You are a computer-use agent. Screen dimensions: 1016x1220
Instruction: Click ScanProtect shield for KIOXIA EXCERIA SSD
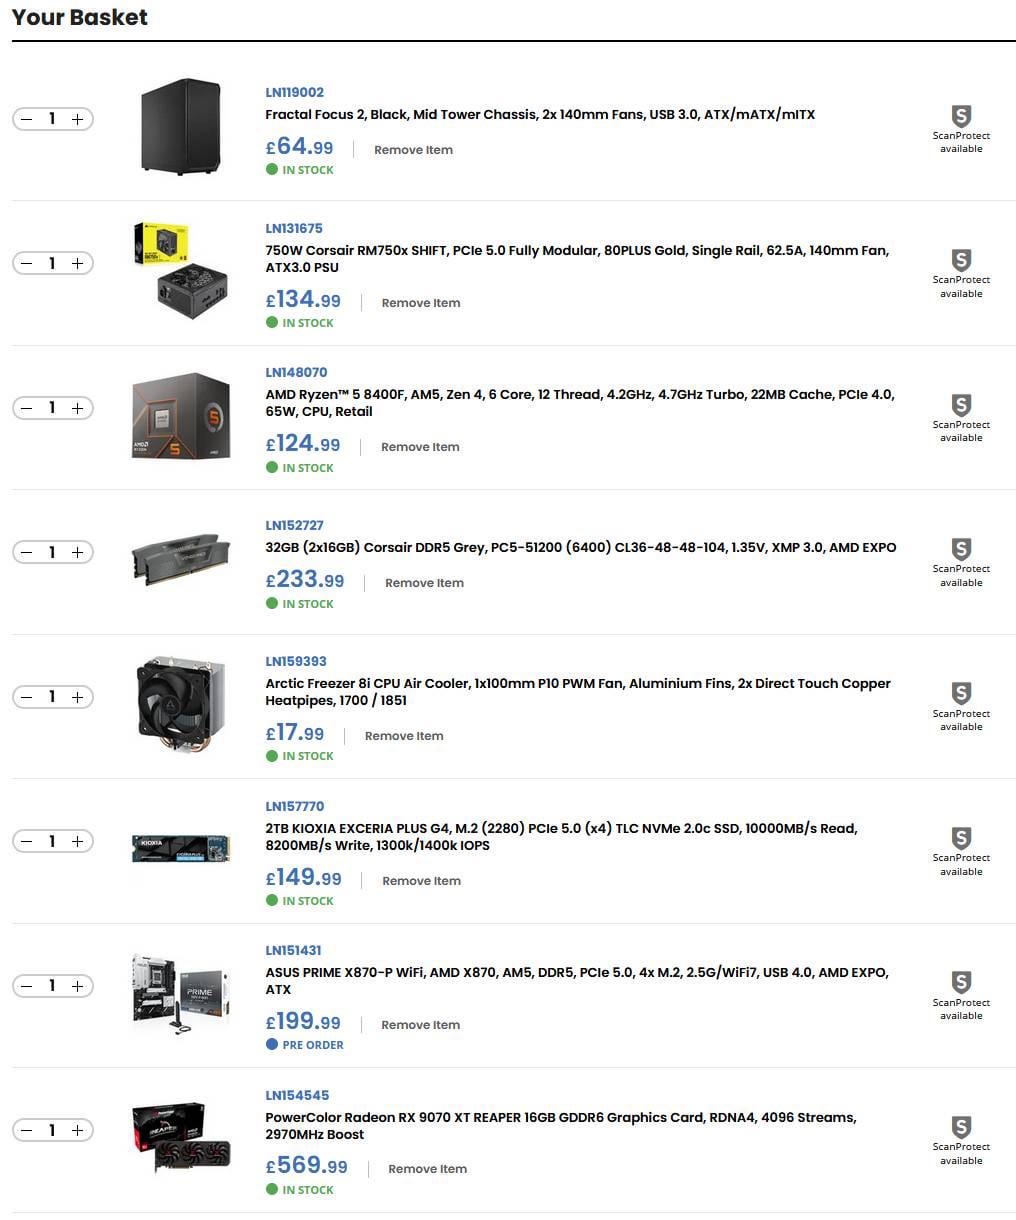pos(961,838)
